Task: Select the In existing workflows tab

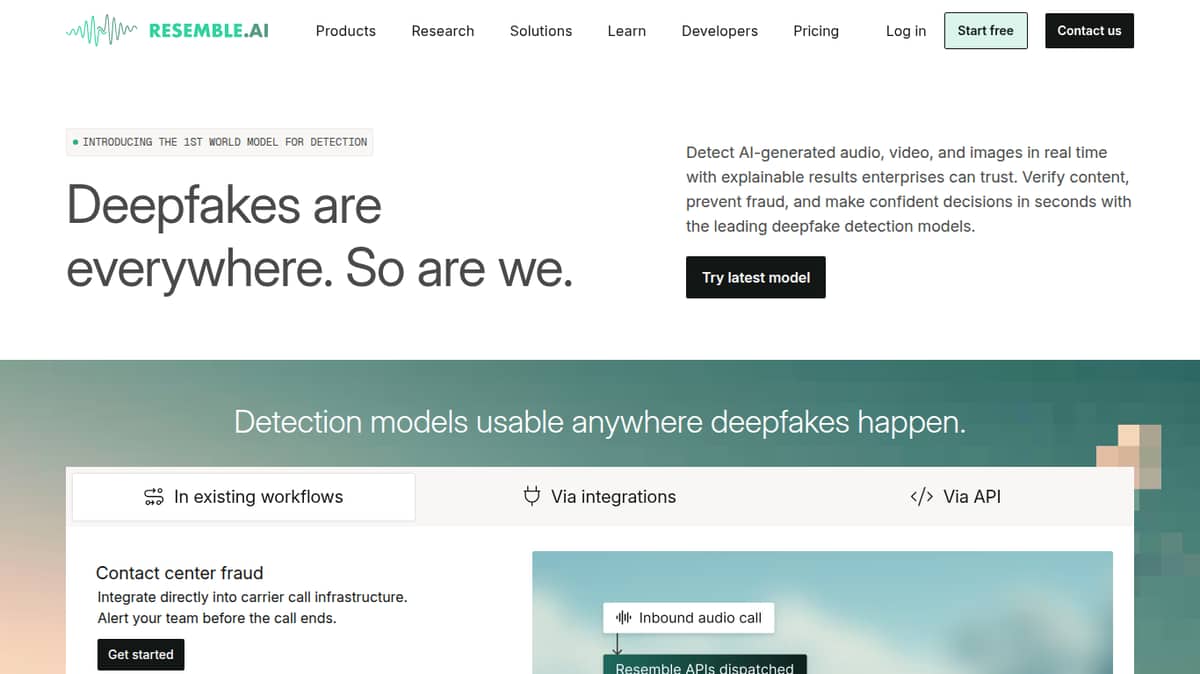Action: [x=244, y=497]
